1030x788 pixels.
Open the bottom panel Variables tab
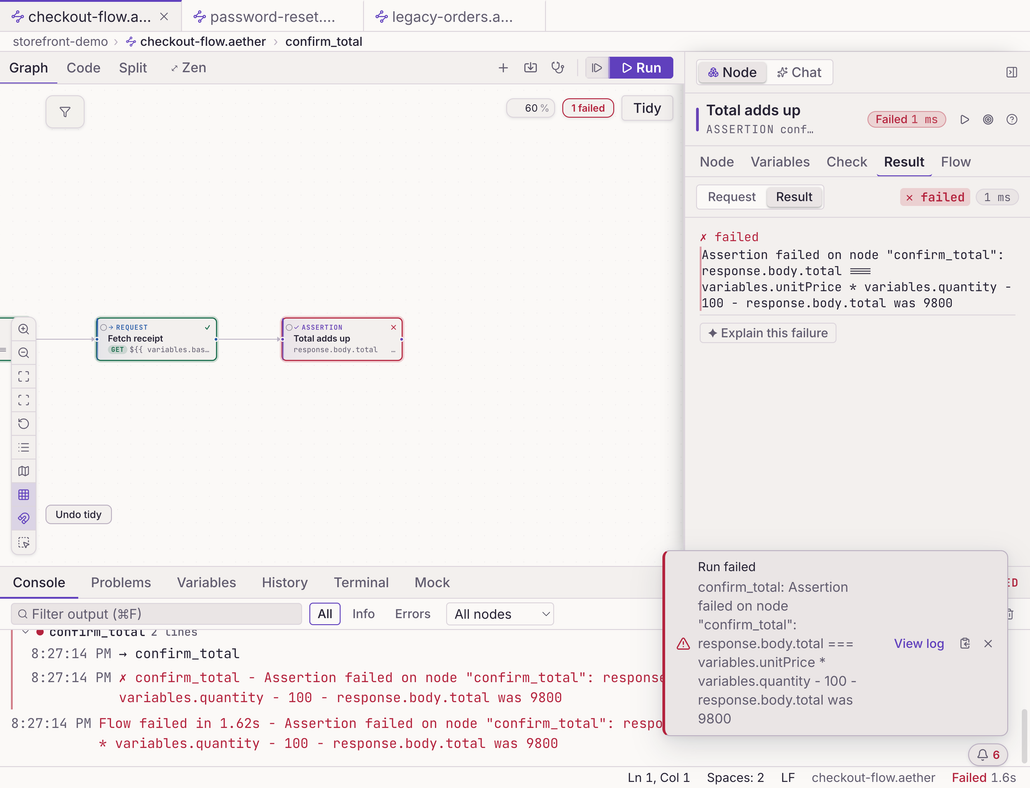pyautogui.click(x=206, y=582)
